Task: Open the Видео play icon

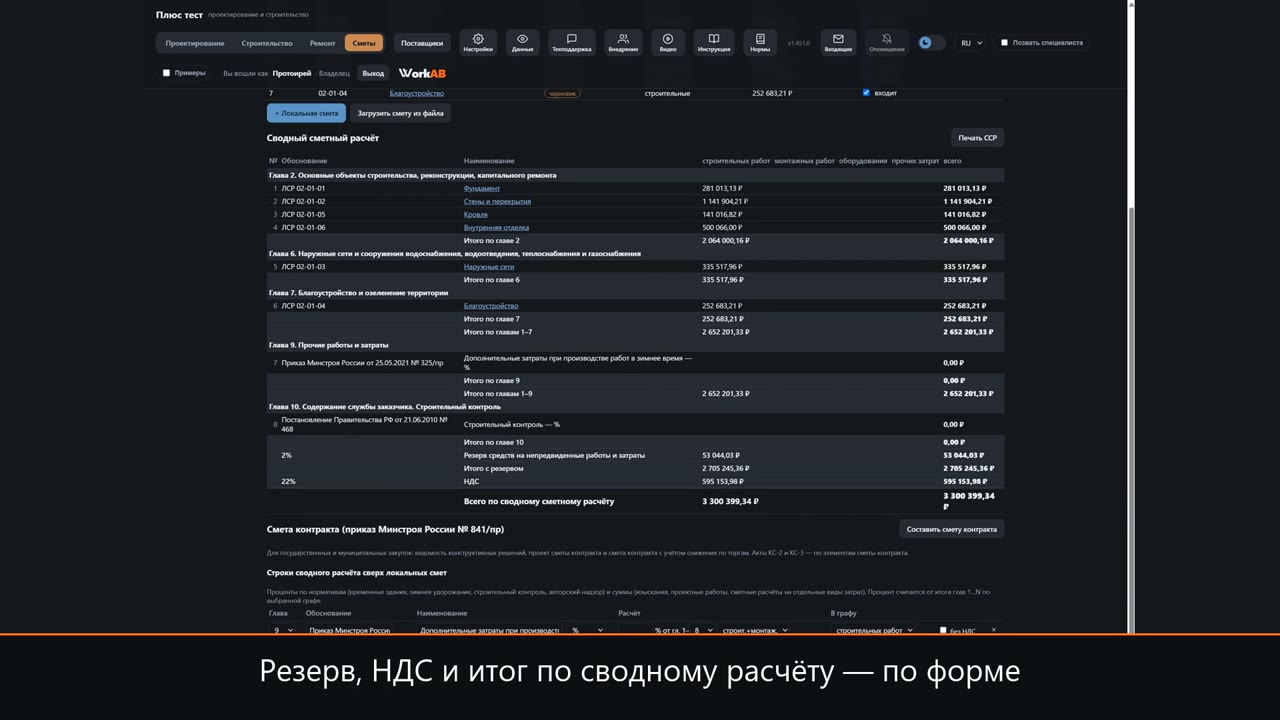Action: pyautogui.click(x=668, y=42)
